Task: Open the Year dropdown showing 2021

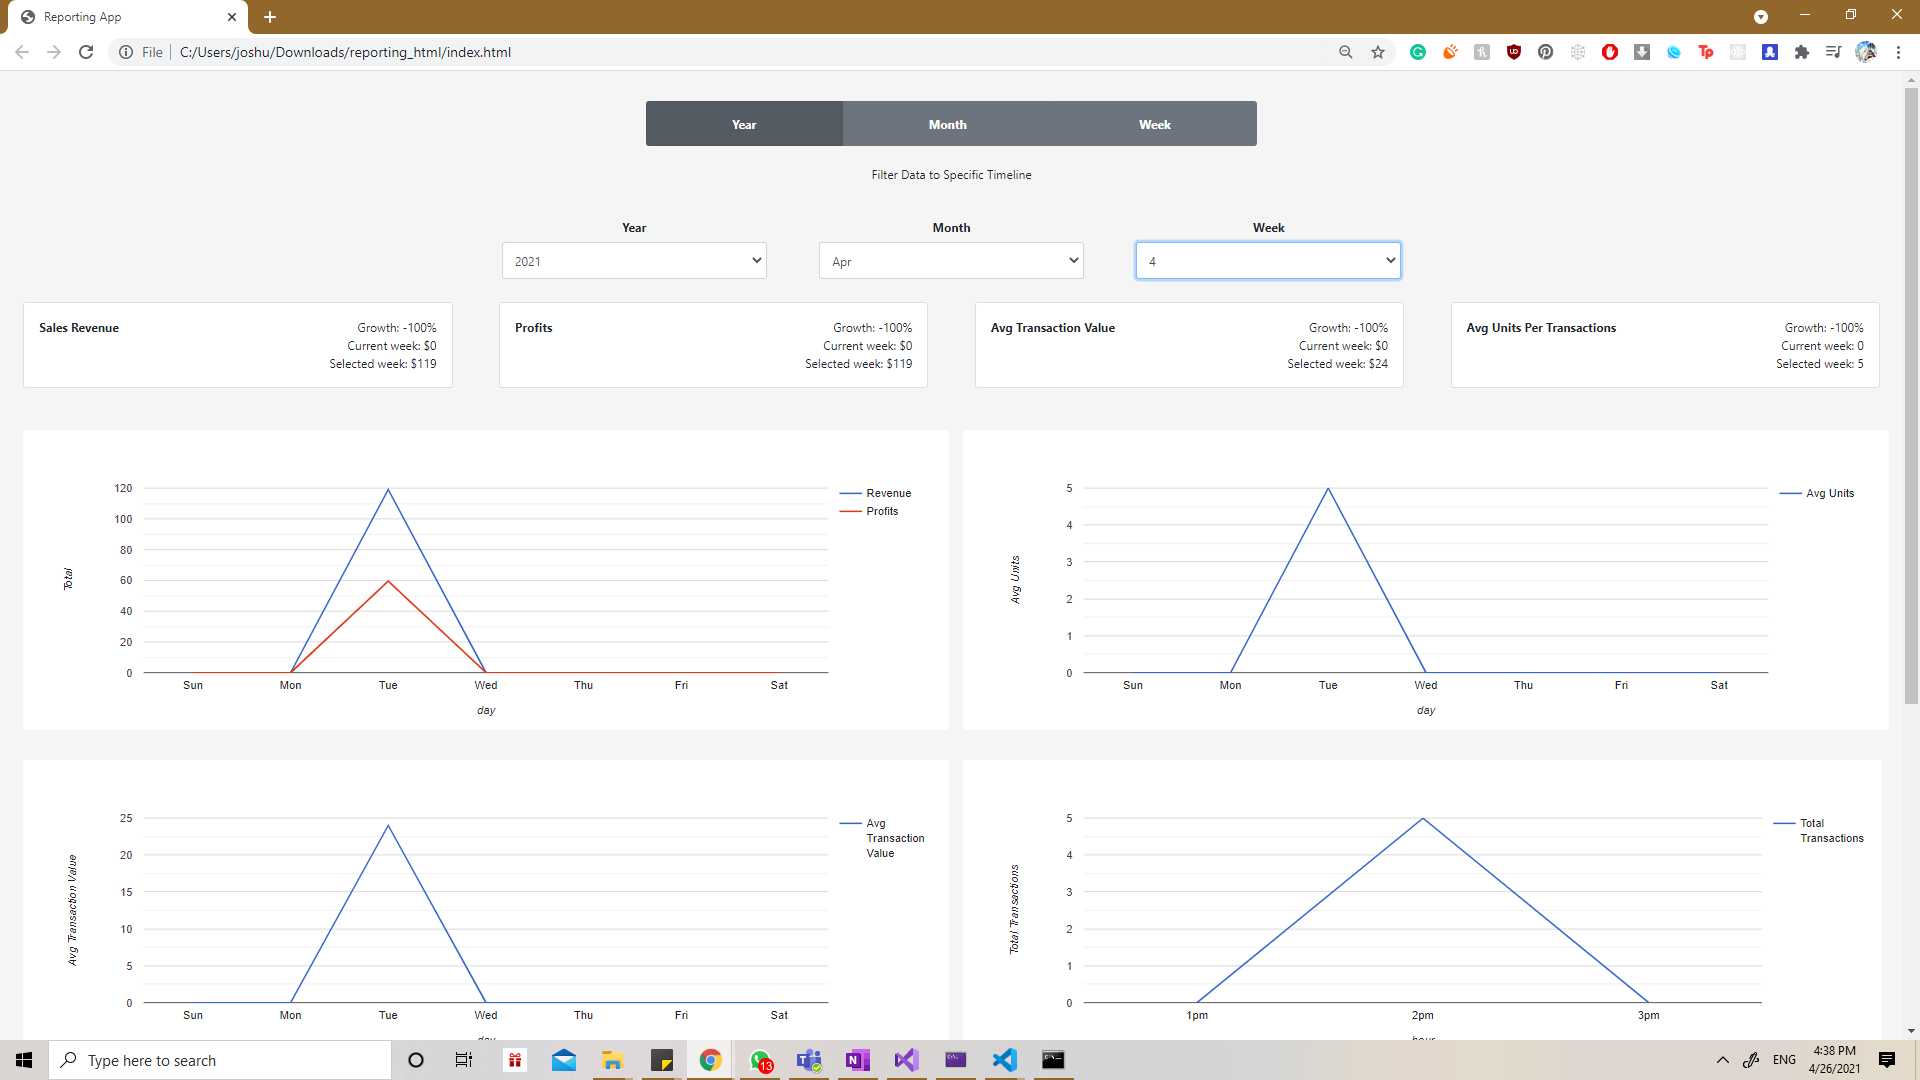Action: click(x=634, y=260)
